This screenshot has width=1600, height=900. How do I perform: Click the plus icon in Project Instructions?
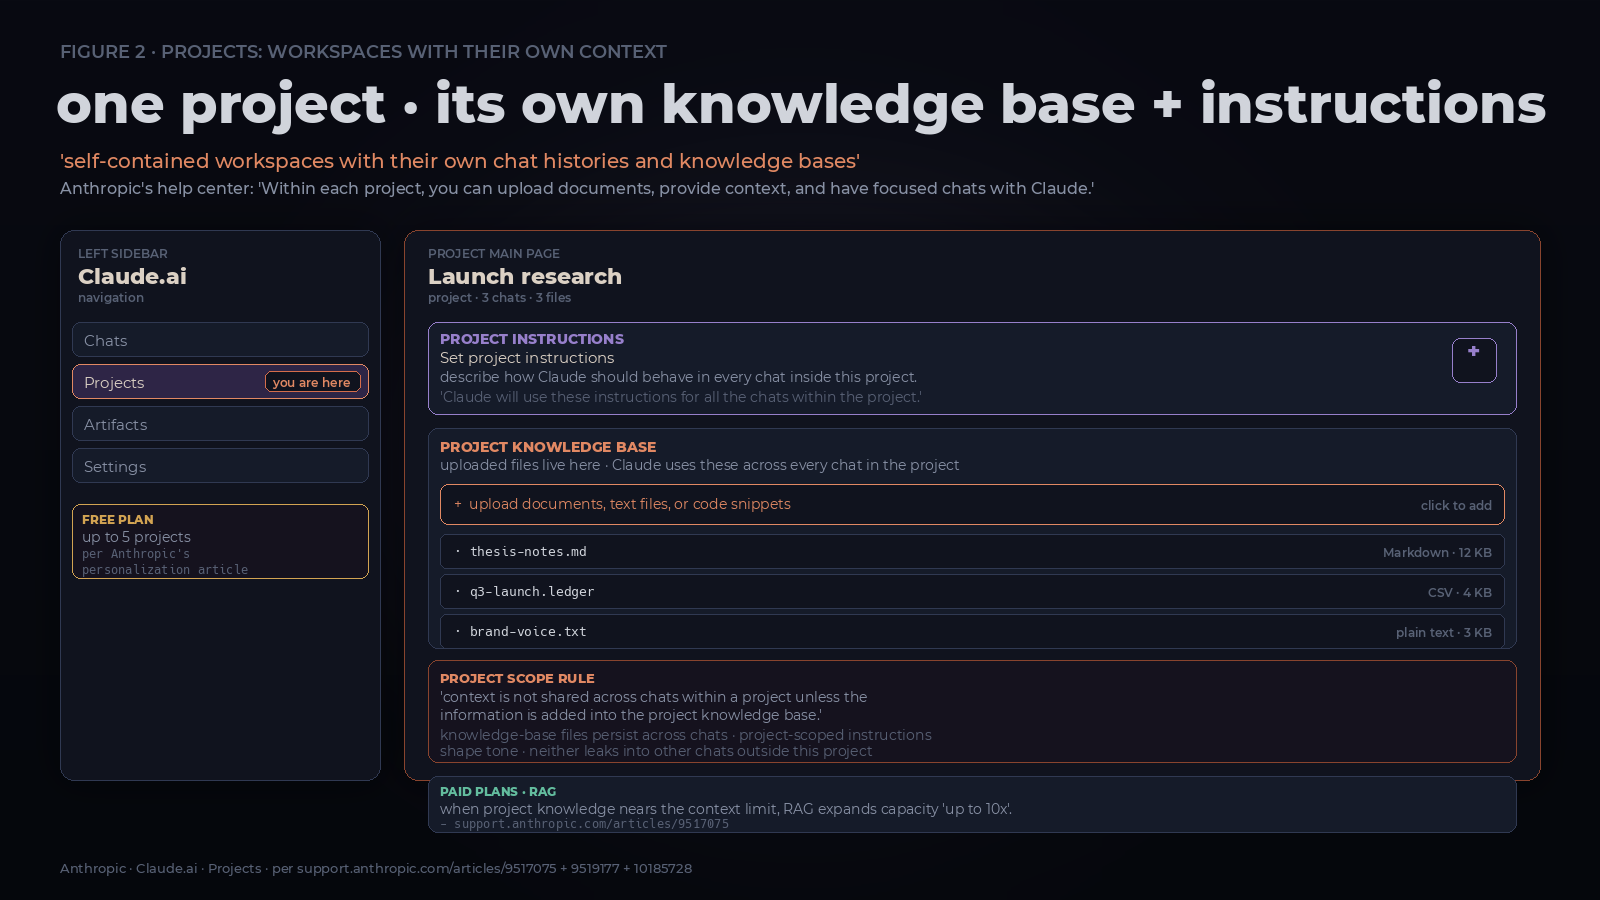[x=1474, y=360]
